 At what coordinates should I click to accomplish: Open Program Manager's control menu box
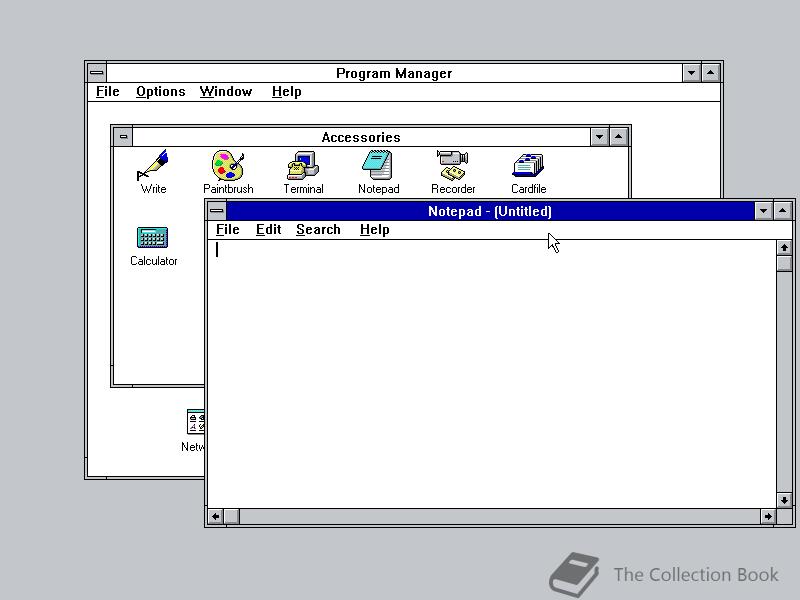96,73
